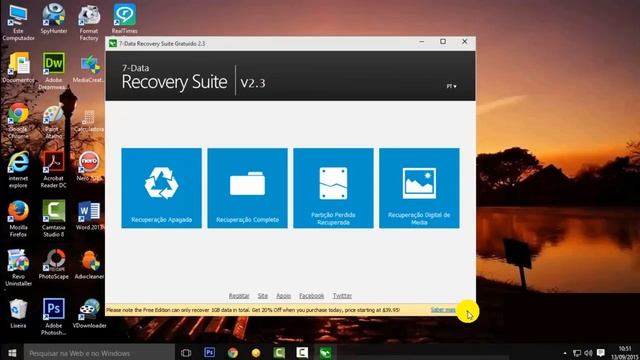Open Mozilla Firefox desktop shortcut
The image size is (640, 360).
[18, 219]
